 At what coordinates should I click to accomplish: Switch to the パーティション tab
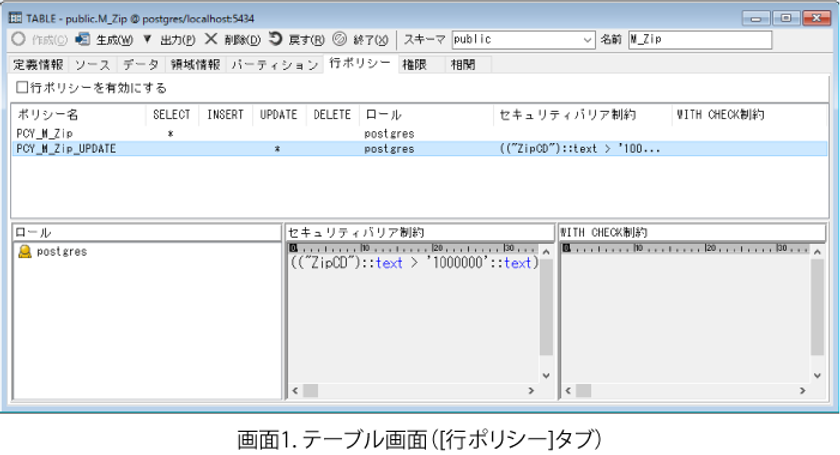tap(275, 65)
